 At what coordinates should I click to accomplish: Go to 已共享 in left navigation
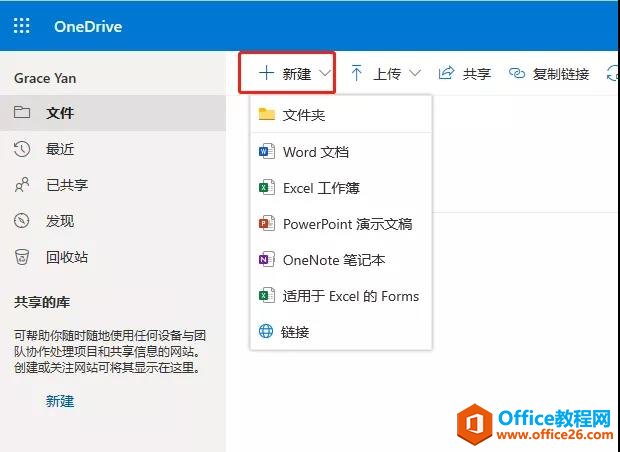click(x=113, y=185)
